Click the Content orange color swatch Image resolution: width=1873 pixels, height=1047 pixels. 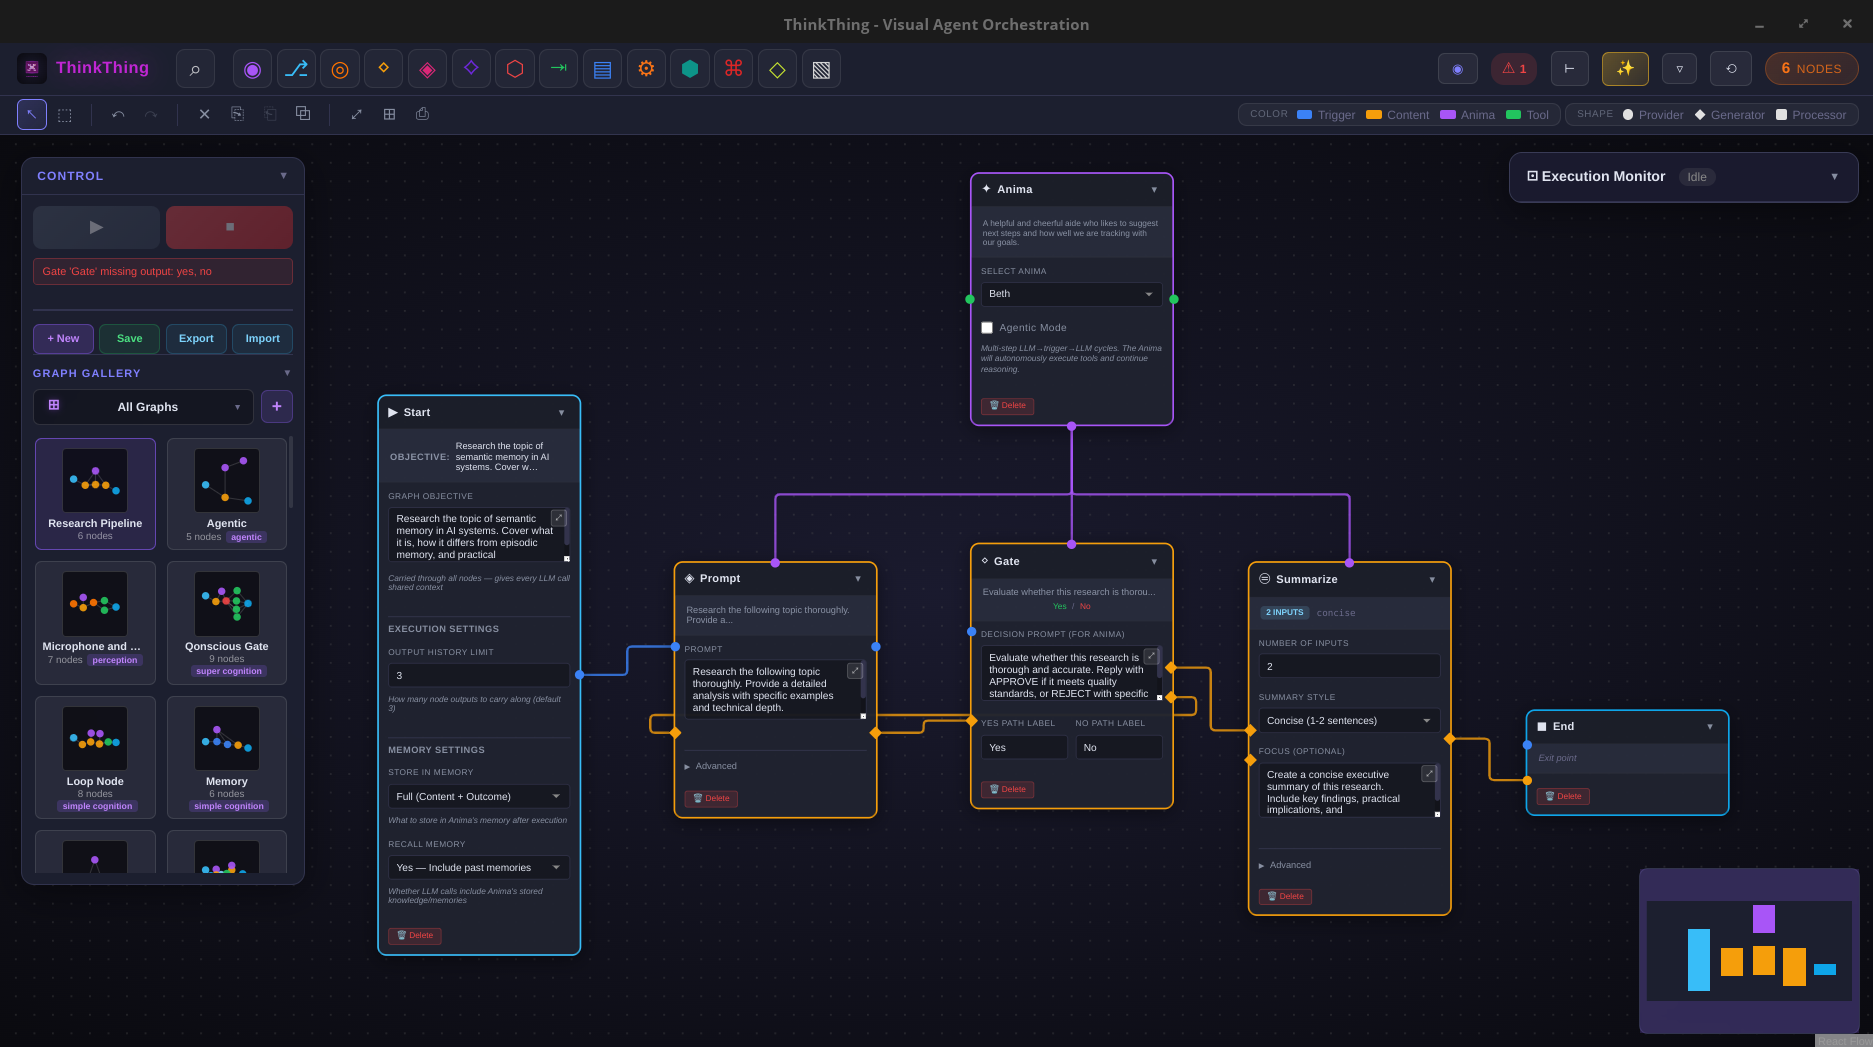click(1374, 115)
